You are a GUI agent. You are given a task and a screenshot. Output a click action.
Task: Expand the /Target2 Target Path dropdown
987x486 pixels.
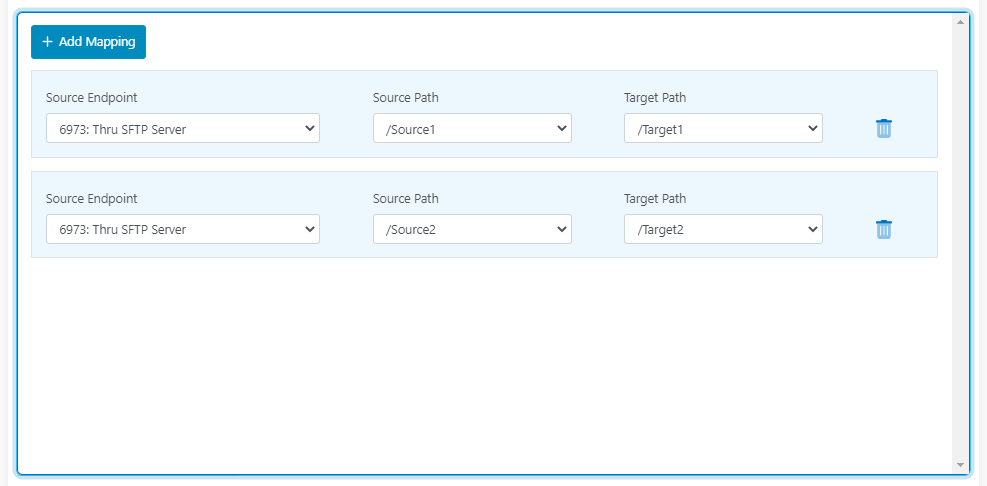[722, 229]
